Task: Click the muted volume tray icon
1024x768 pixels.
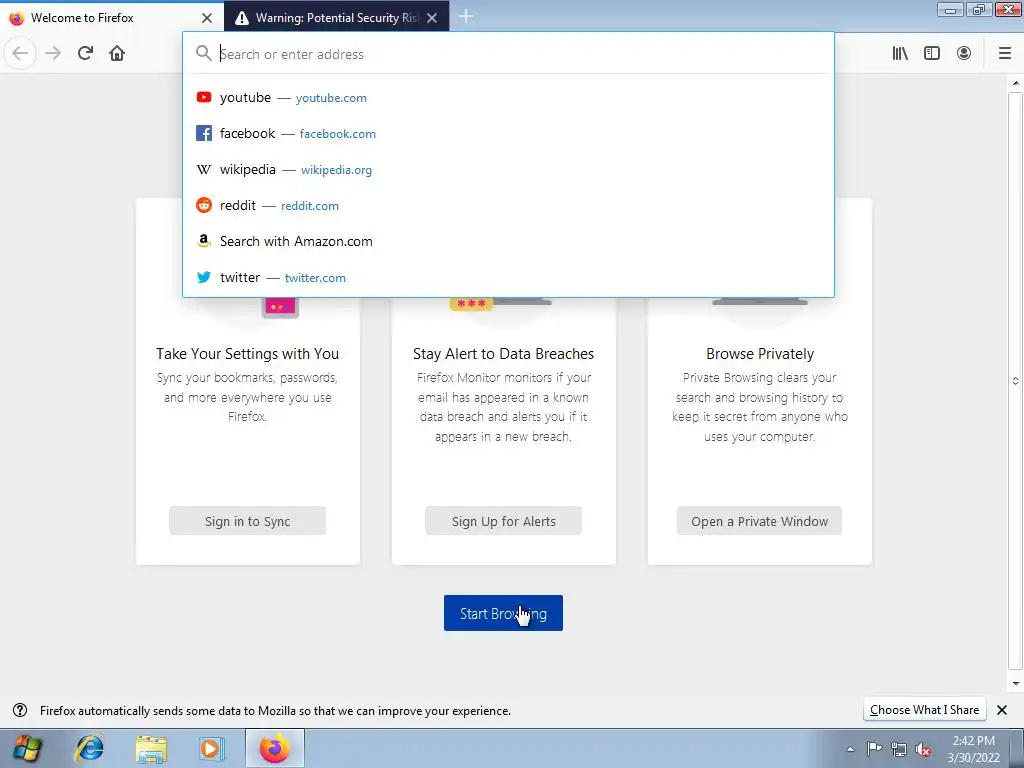Action: click(x=923, y=749)
